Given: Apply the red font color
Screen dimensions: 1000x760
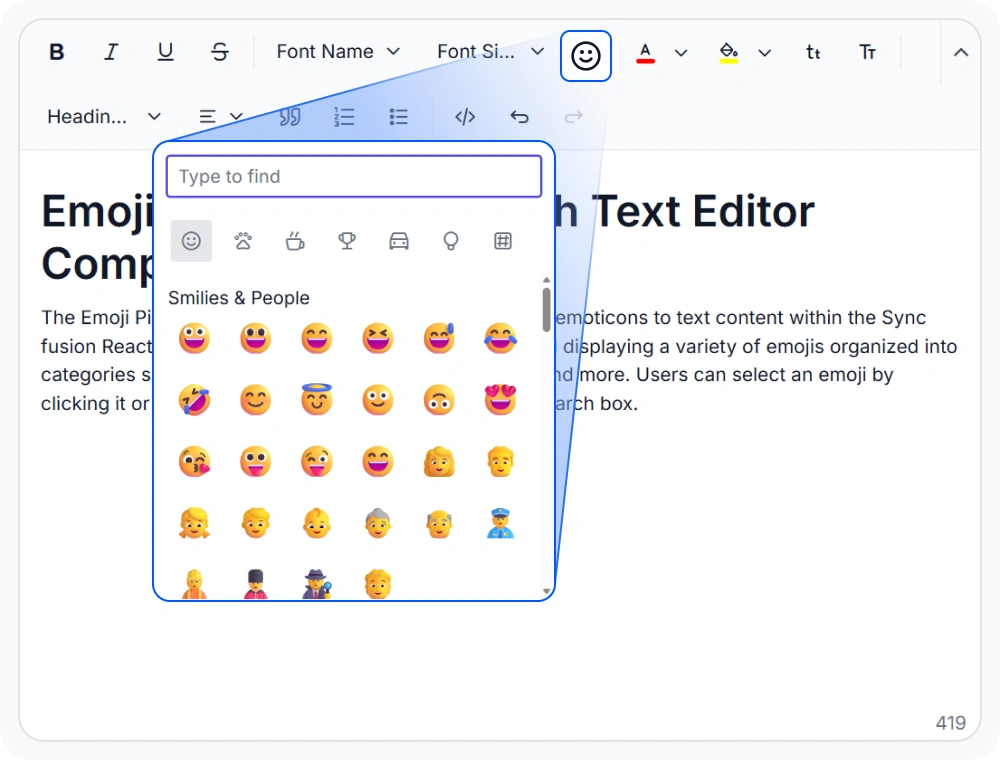Looking at the screenshot, I should click(645, 52).
